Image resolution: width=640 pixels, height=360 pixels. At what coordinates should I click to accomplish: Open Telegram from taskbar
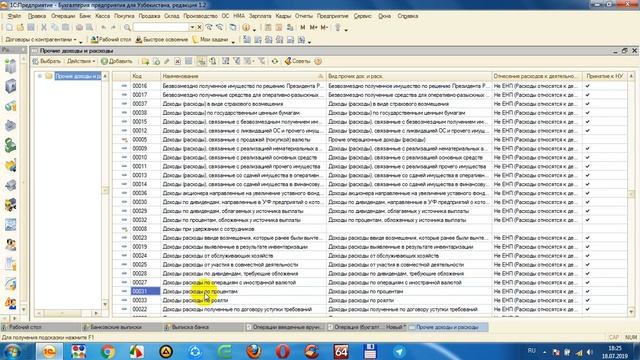[399, 351]
